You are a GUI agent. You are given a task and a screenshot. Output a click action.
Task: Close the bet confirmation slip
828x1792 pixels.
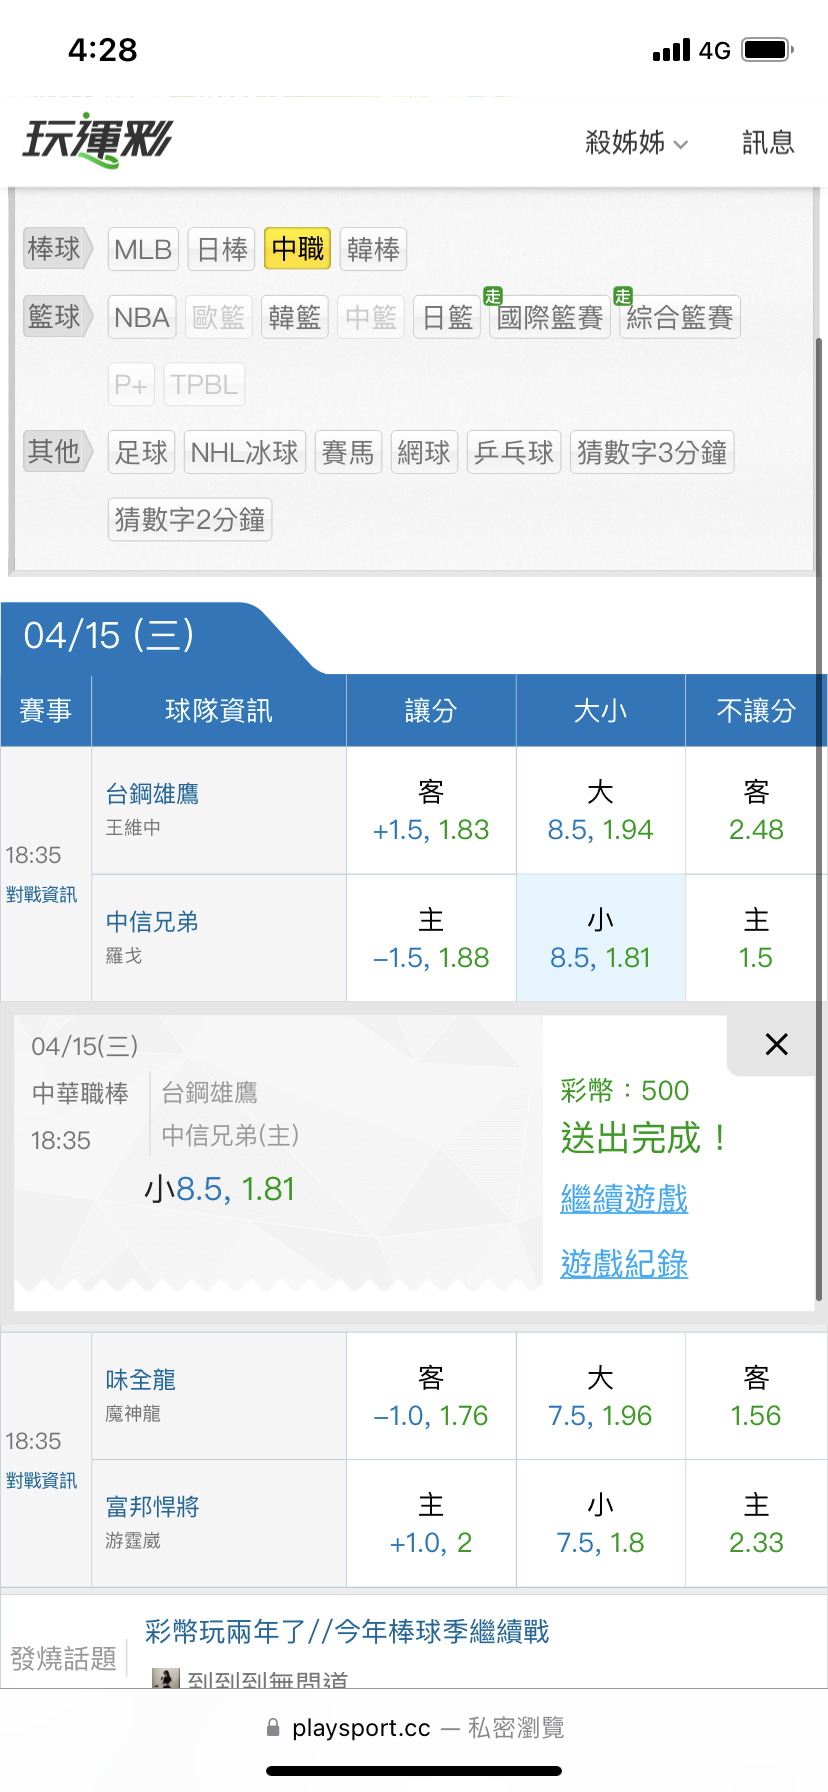tap(776, 1045)
